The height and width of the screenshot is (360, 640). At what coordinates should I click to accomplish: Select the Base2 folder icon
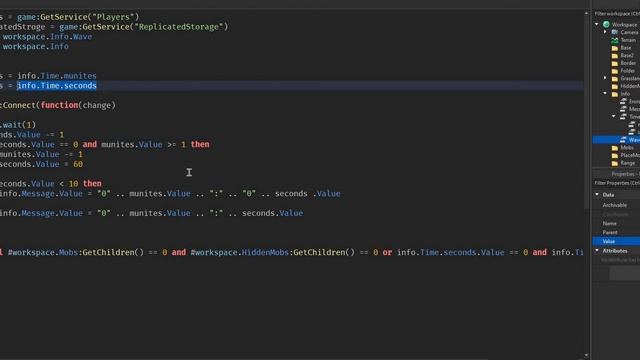(x=615, y=56)
